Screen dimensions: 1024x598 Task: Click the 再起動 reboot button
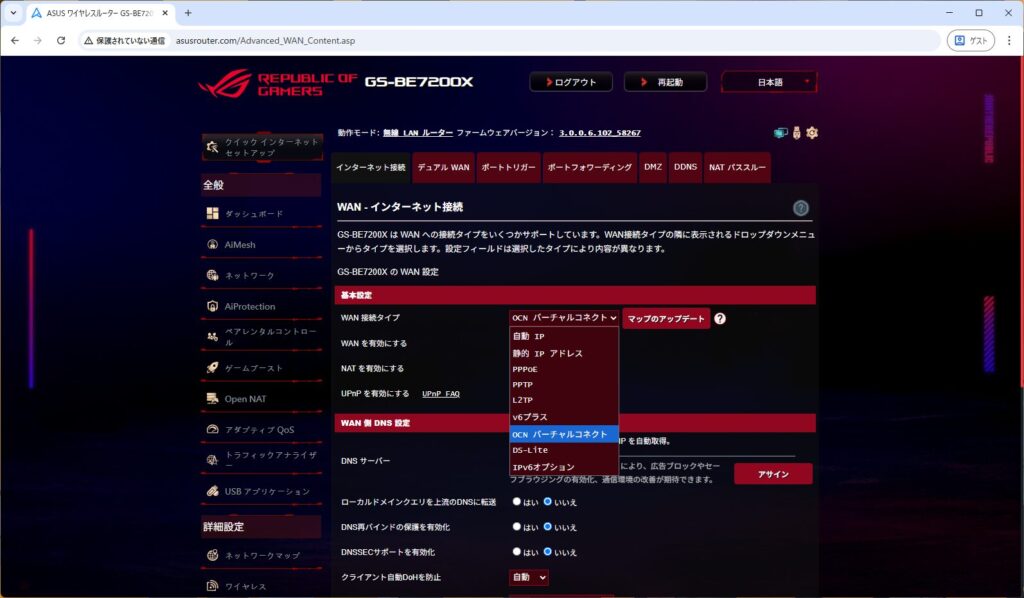click(x=665, y=82)
